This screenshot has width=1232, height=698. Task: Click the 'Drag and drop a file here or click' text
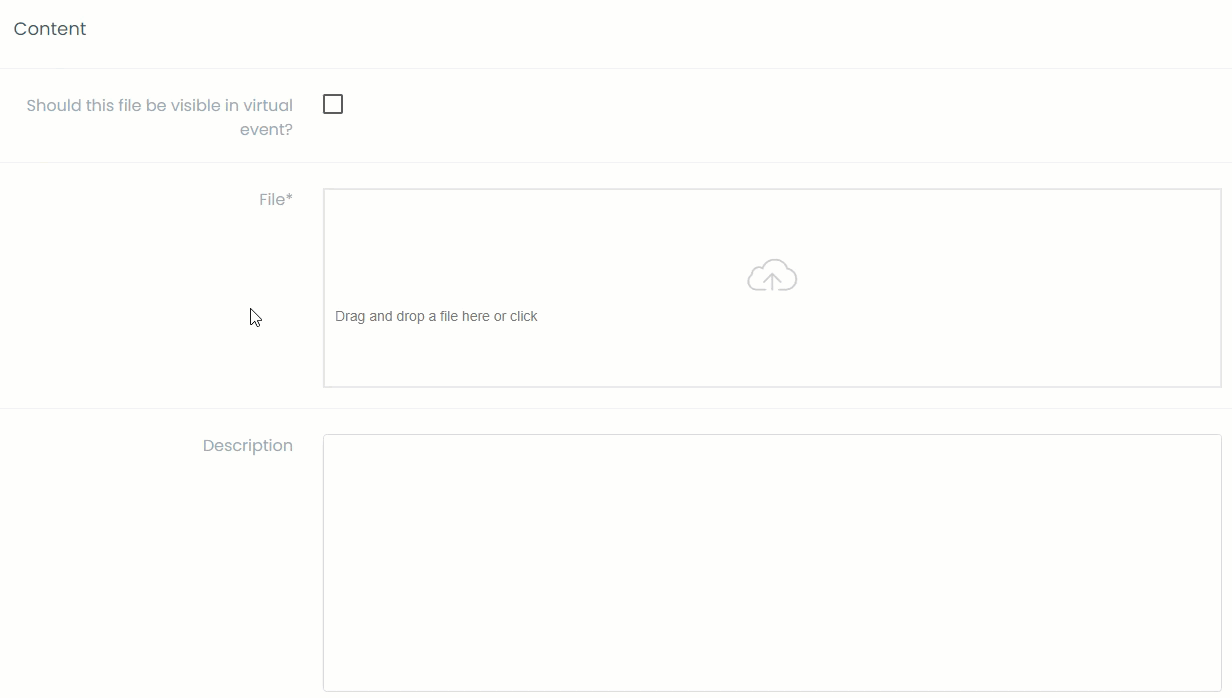(x=436, y=316)
